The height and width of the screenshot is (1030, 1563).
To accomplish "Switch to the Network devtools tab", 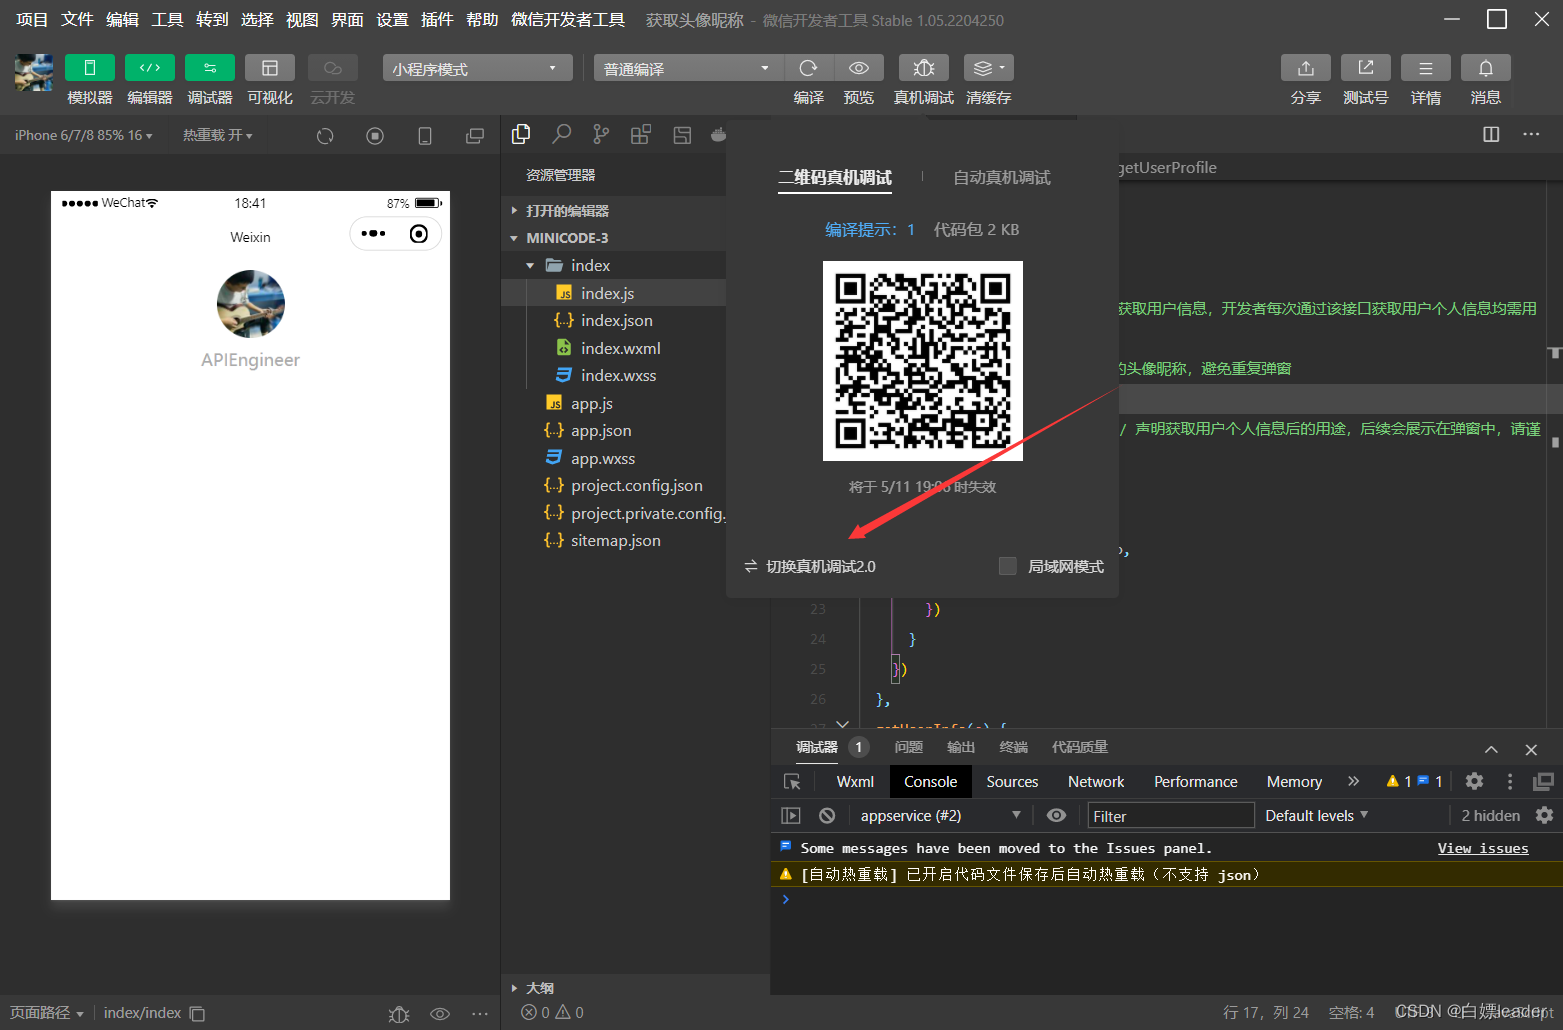I will click(1096, 782).
